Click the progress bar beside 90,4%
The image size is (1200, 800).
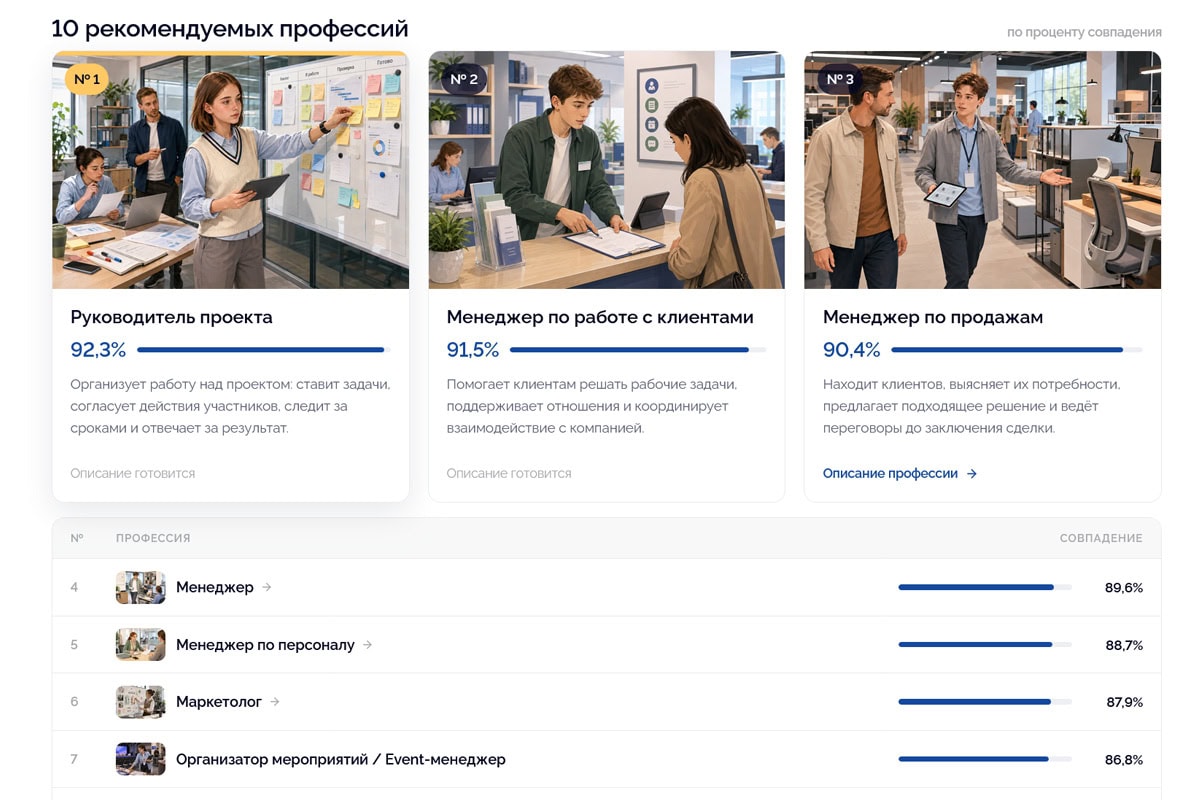click(x=1017, y=350)
